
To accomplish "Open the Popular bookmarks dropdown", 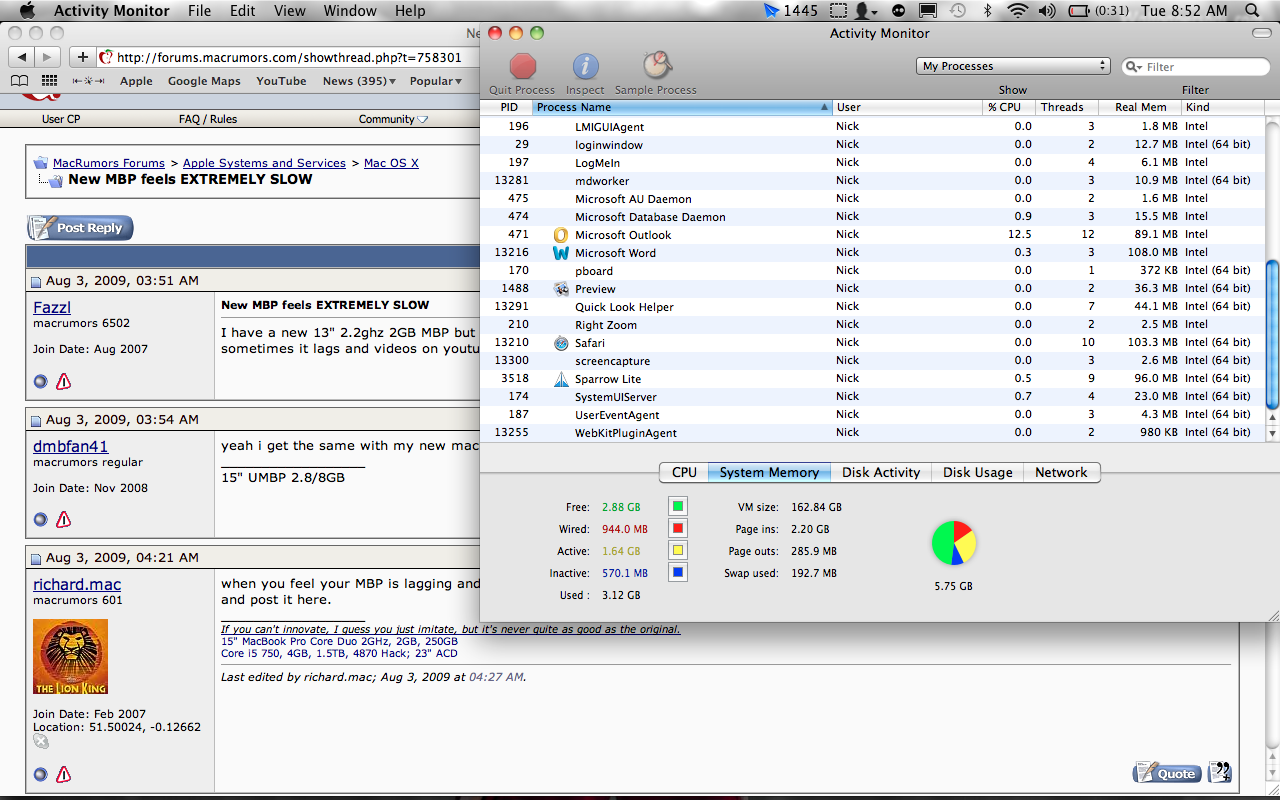I will click(436, 81).
